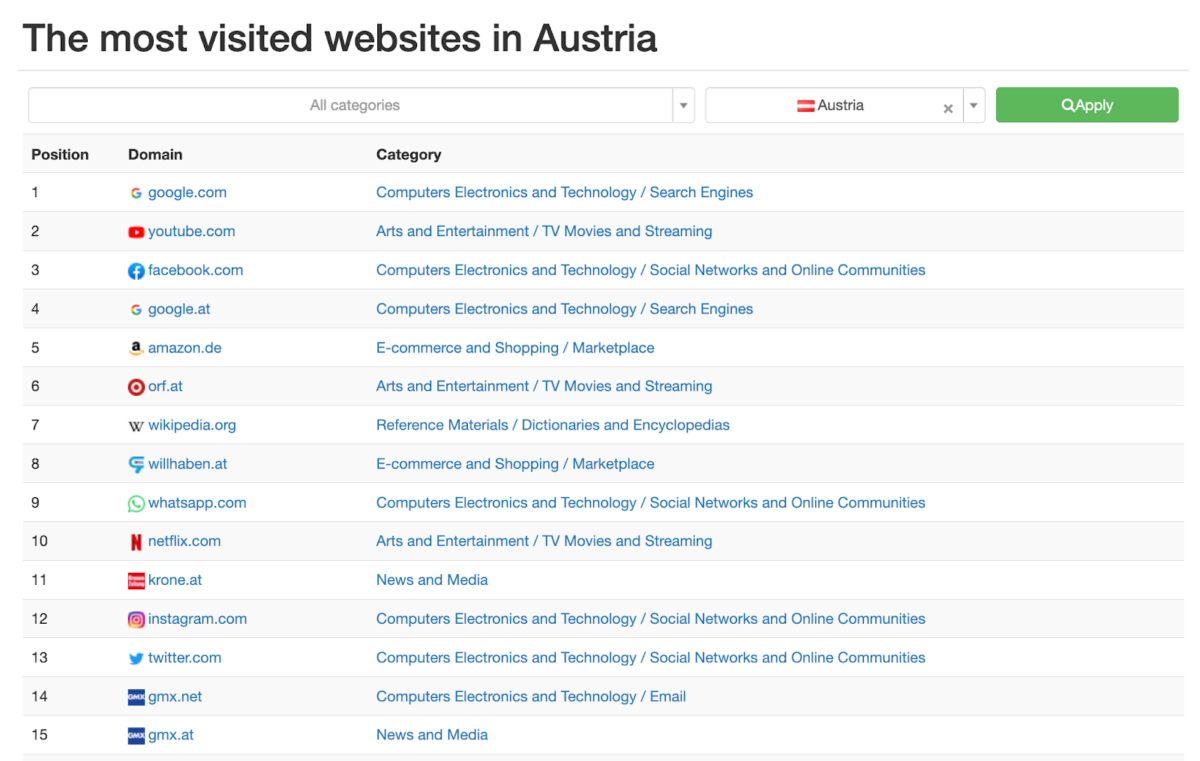1200x761 pixels.
Task: Click position number 15 in the gmx.at row
Action: 39,735
